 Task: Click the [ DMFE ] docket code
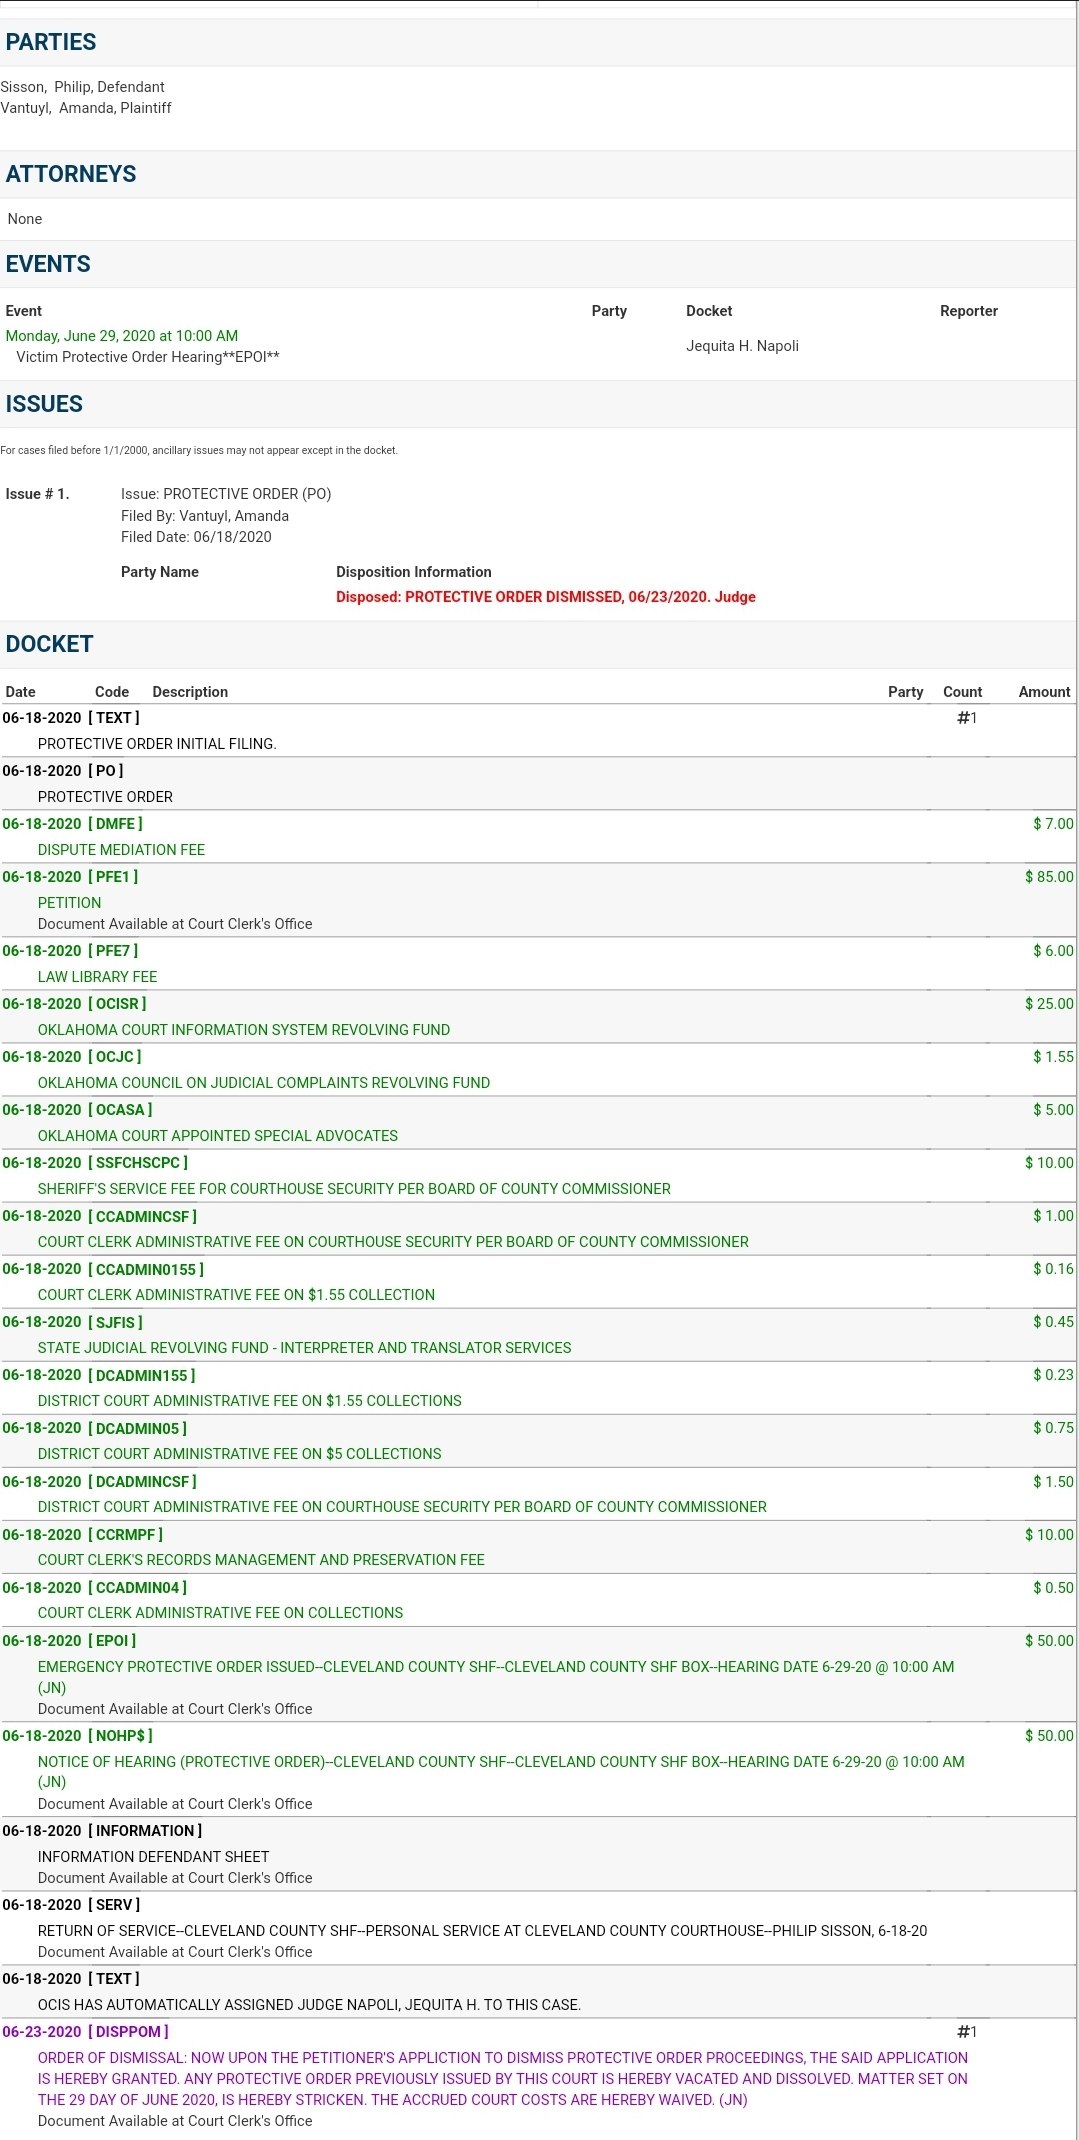pos(115,824)
